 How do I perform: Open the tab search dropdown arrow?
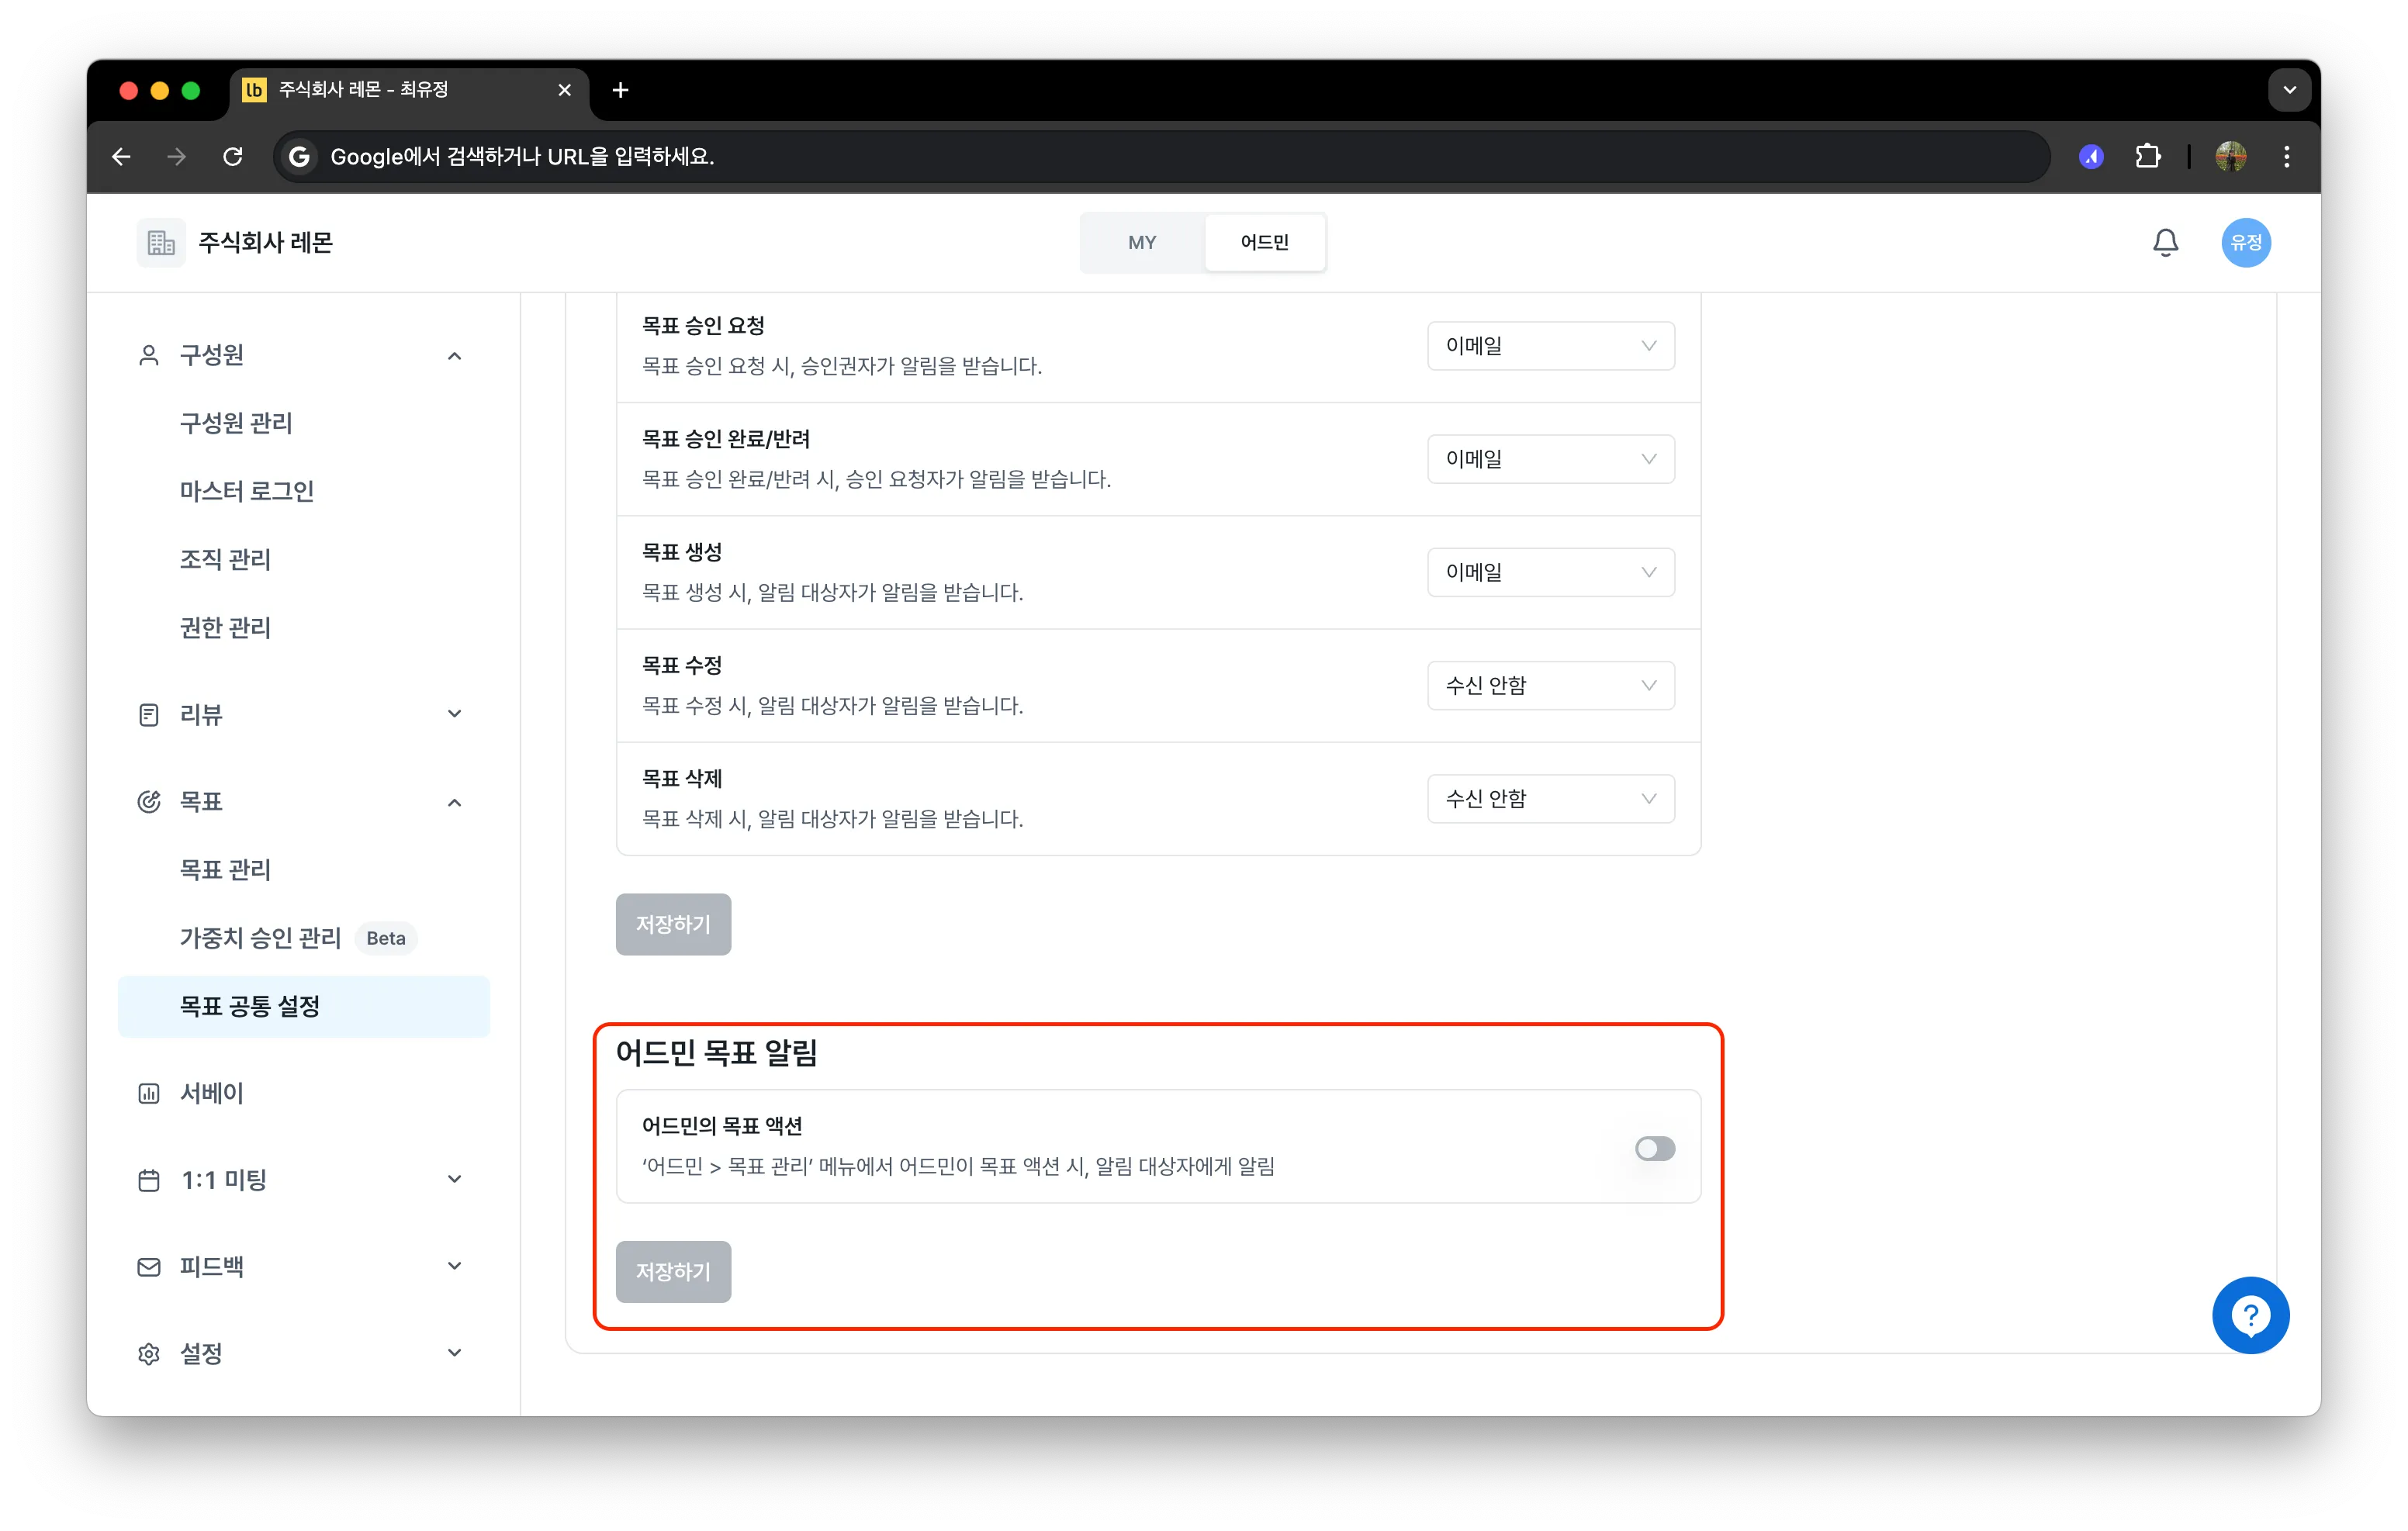[x=2289, y=90]
